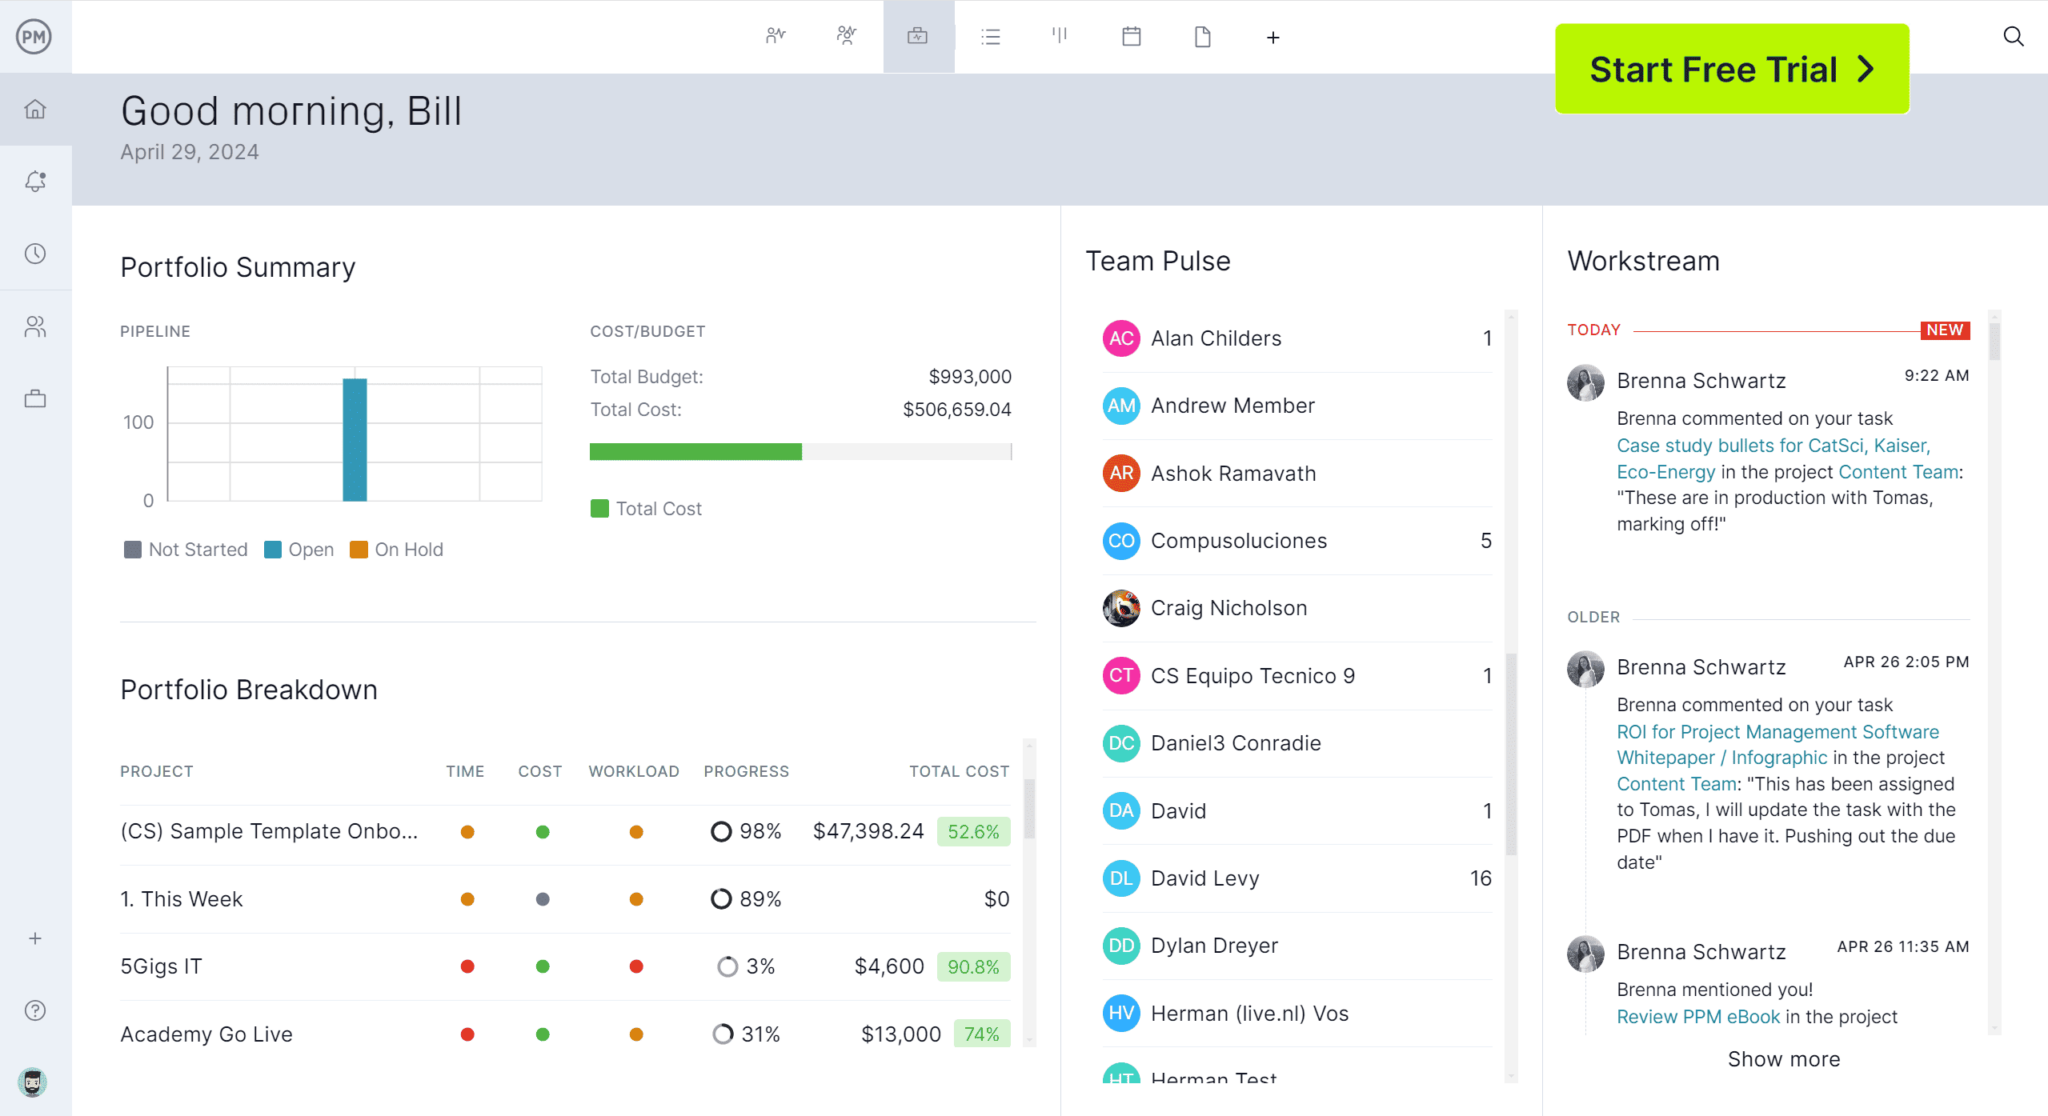The height and width of the screenshot is (1116, 2048).
Task: Select the team members icon in the sidebar
Action: coord(36,325)
